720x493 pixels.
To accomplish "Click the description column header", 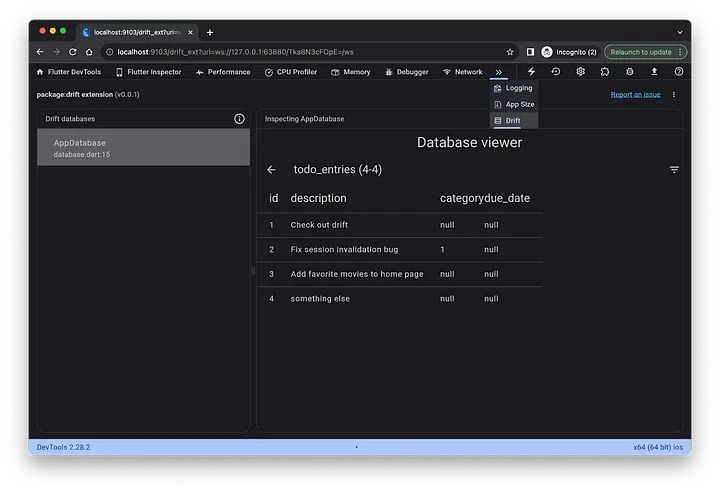I will pos(318,198).
